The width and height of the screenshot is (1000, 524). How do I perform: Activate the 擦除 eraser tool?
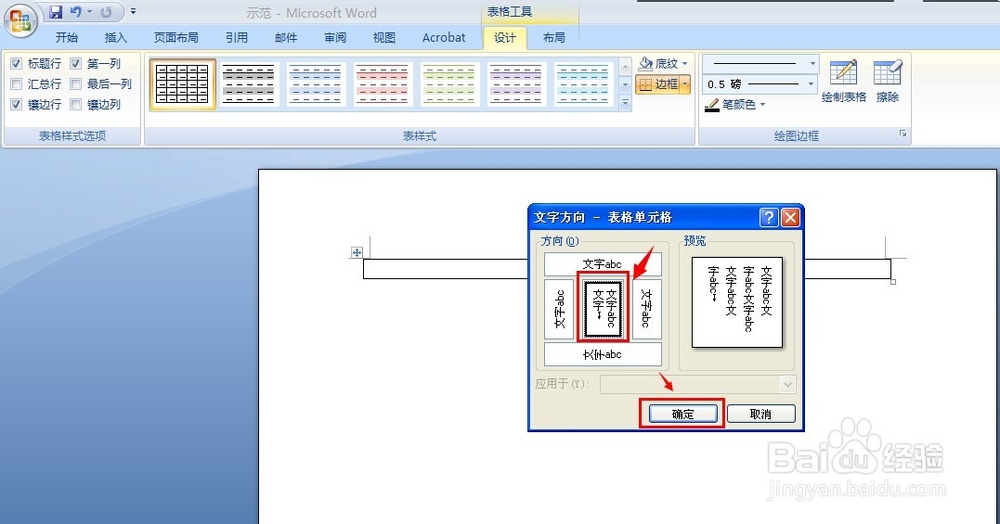pyautogui.click(x=887, y=81)
